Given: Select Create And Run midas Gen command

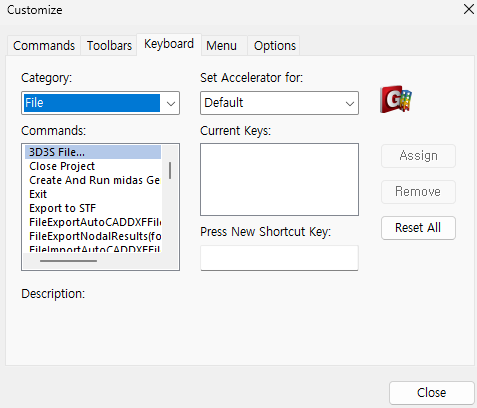Looking at the screenshot, I should (93, 180).
